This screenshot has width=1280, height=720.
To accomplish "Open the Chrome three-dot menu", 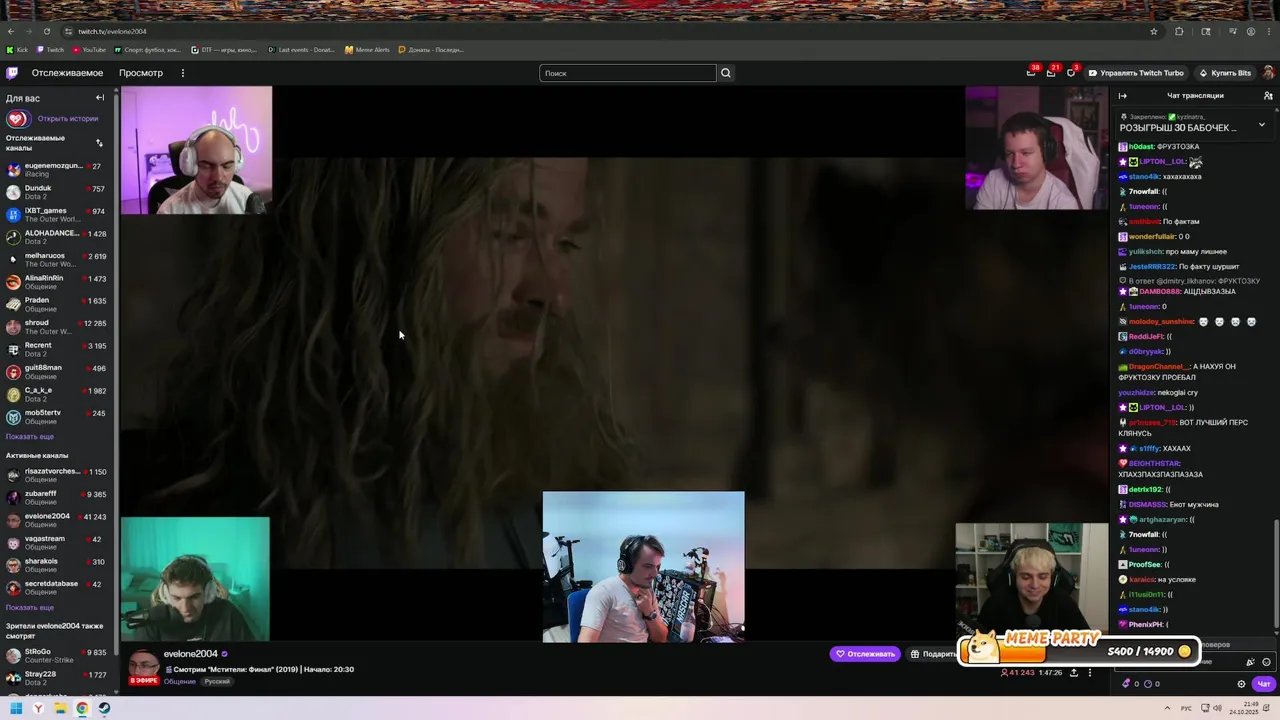I will pyautogui.click(x=1268, y=31).
